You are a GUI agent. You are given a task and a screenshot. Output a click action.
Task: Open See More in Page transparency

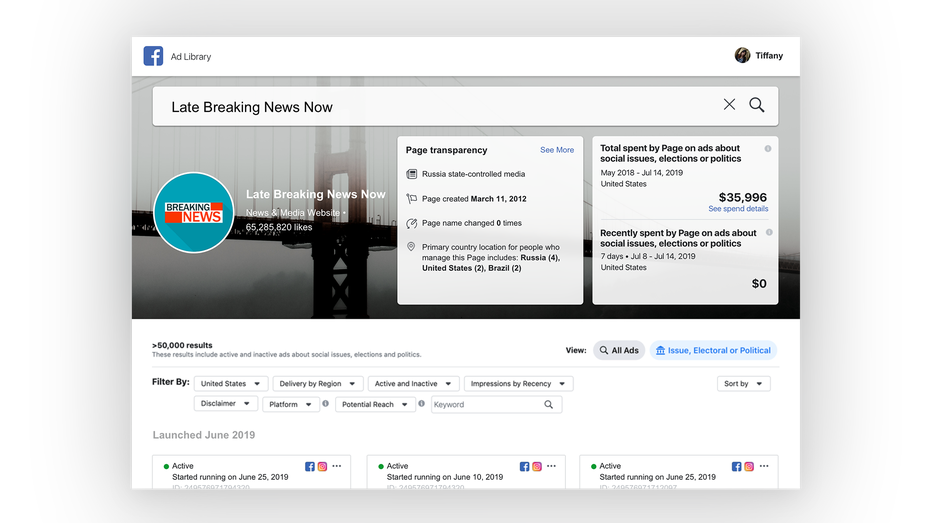point(557,150)
